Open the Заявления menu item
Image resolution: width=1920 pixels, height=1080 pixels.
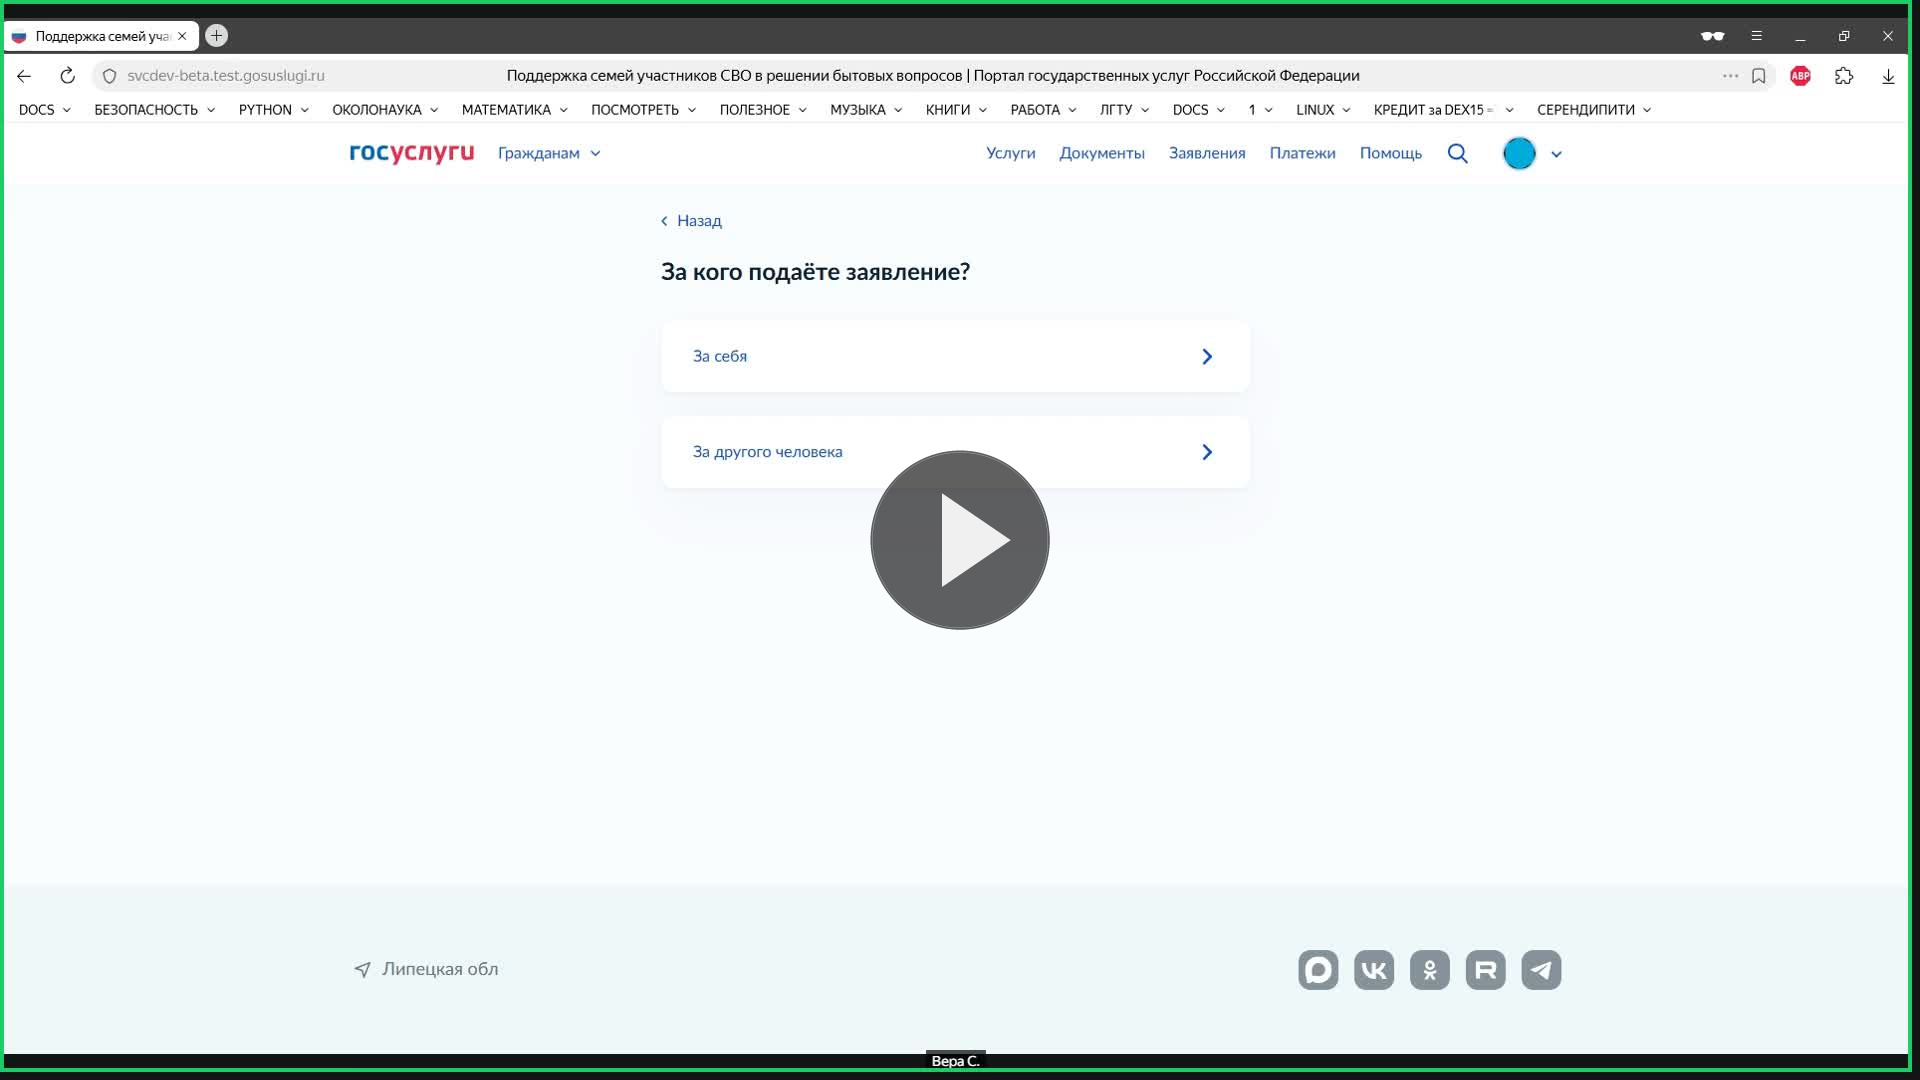point(1206,153)
